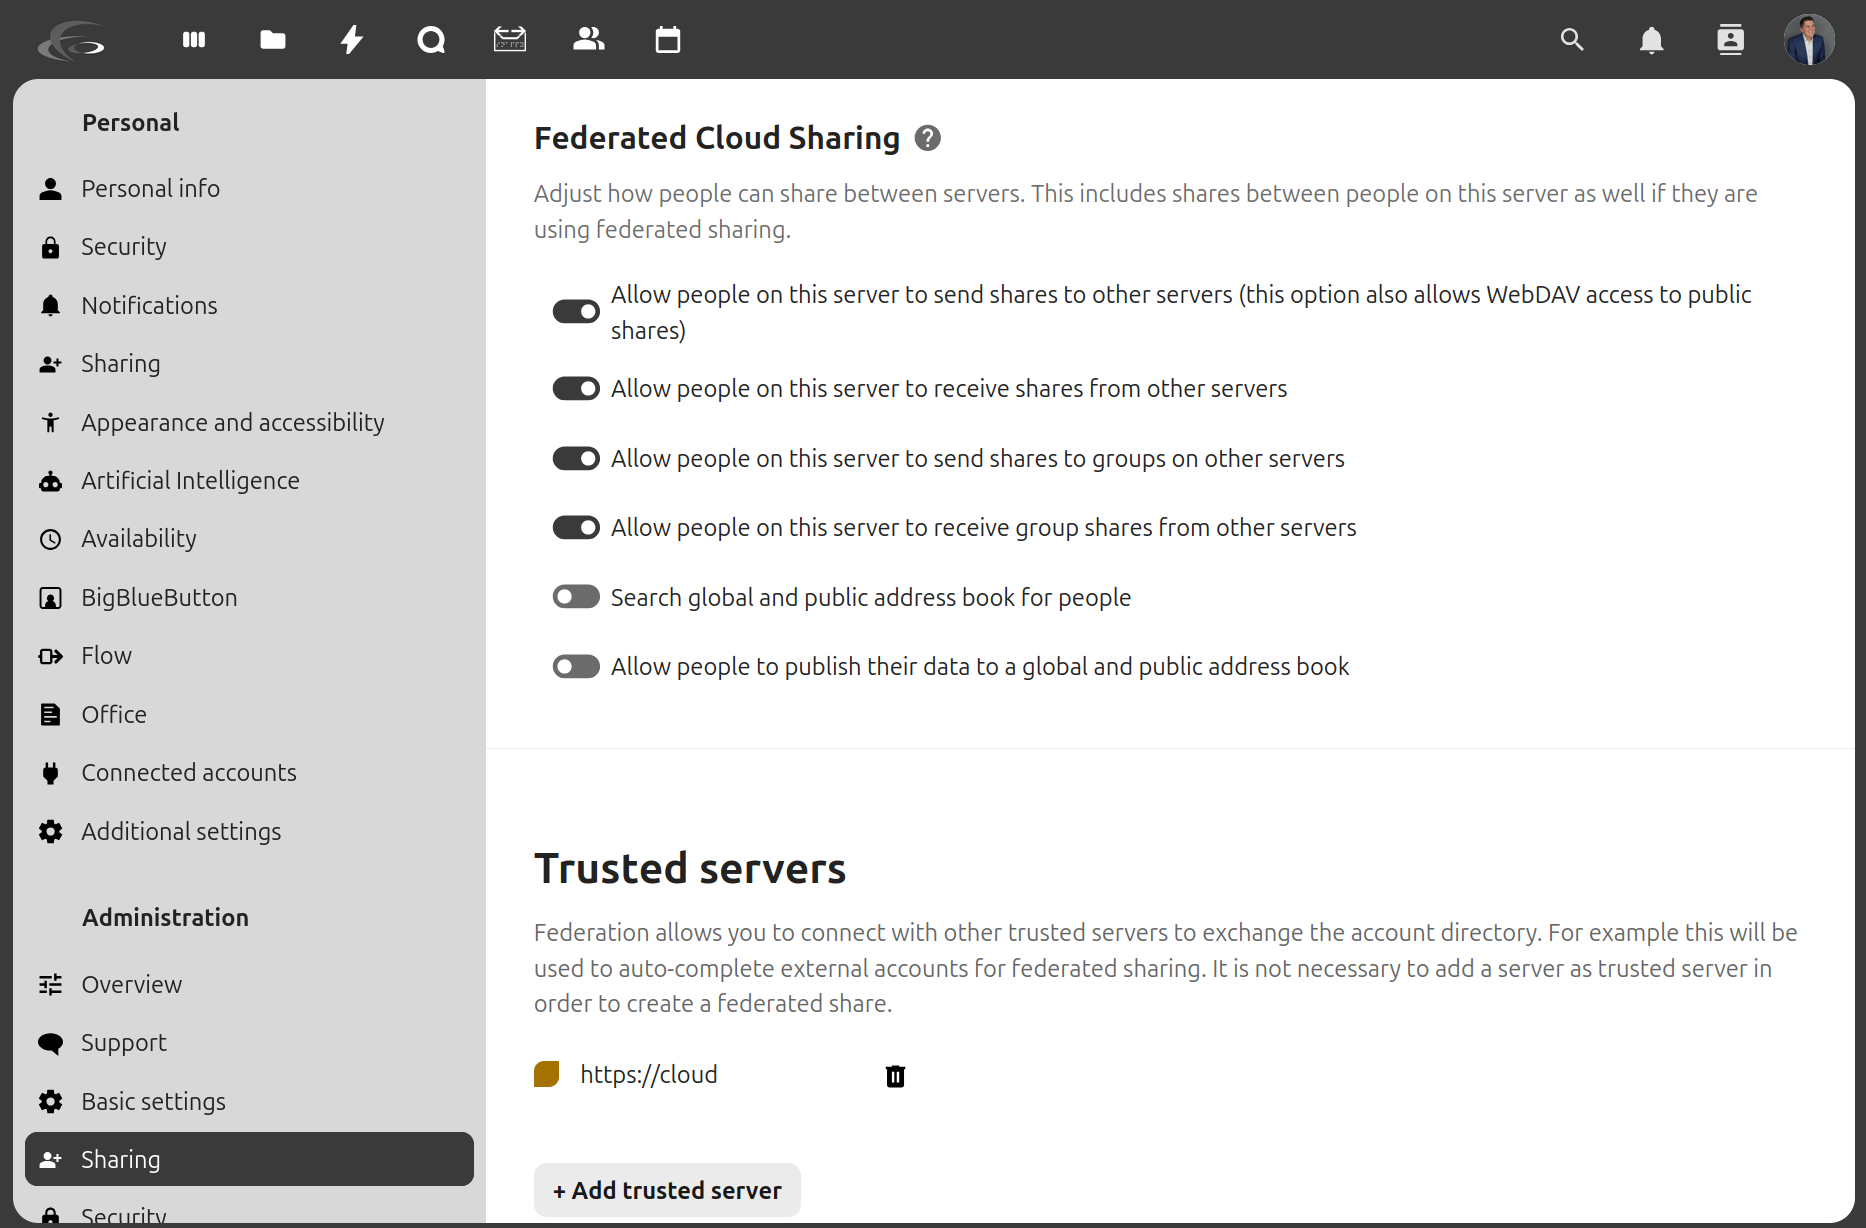Enable search global and public address book
The image size is (1866, 1228).
576,598
